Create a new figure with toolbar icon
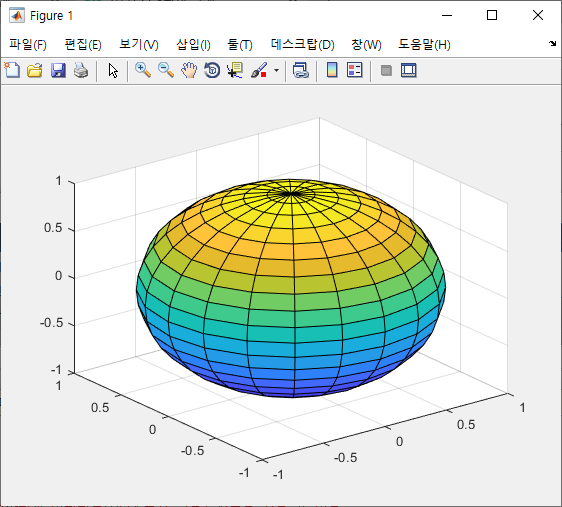Image resolution: width=562 pixels, height=507 pixels. click(x=12, y=70)
